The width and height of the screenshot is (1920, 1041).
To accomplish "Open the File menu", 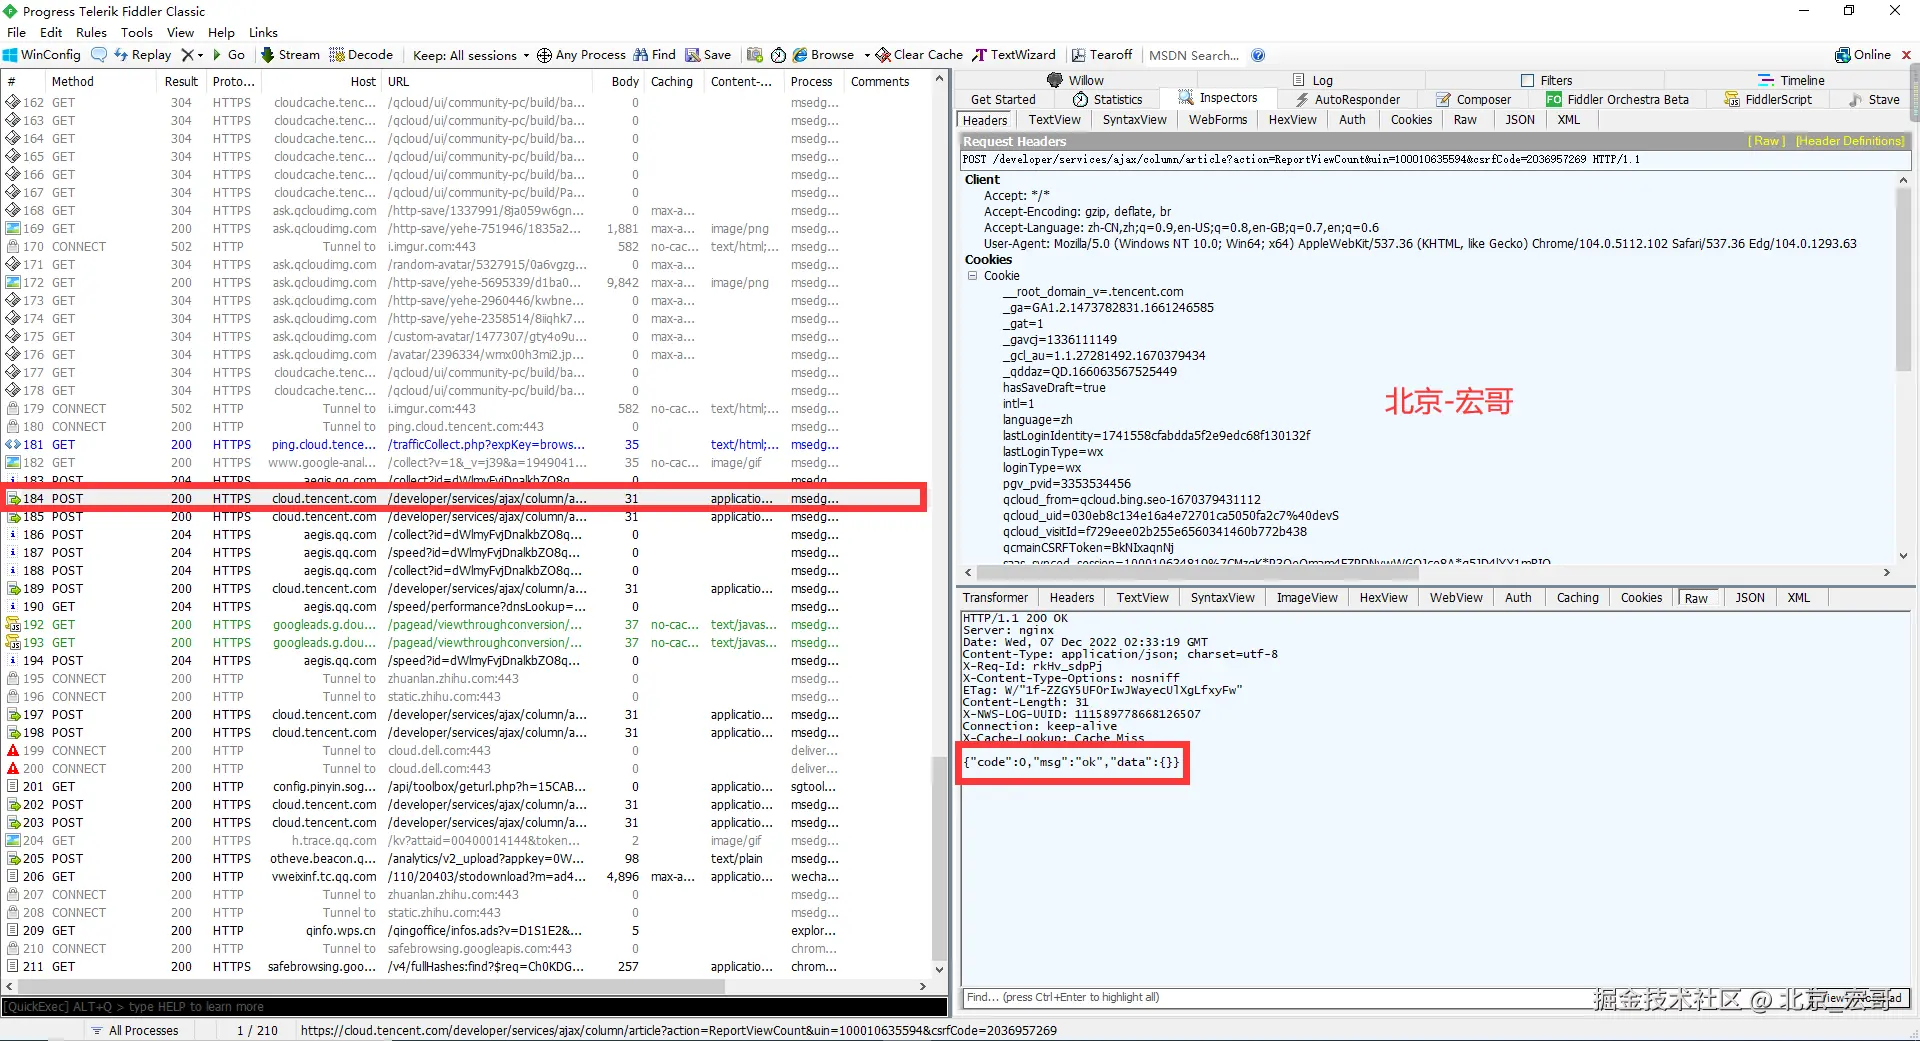I will pyautogui.click(x=16, y=32).
